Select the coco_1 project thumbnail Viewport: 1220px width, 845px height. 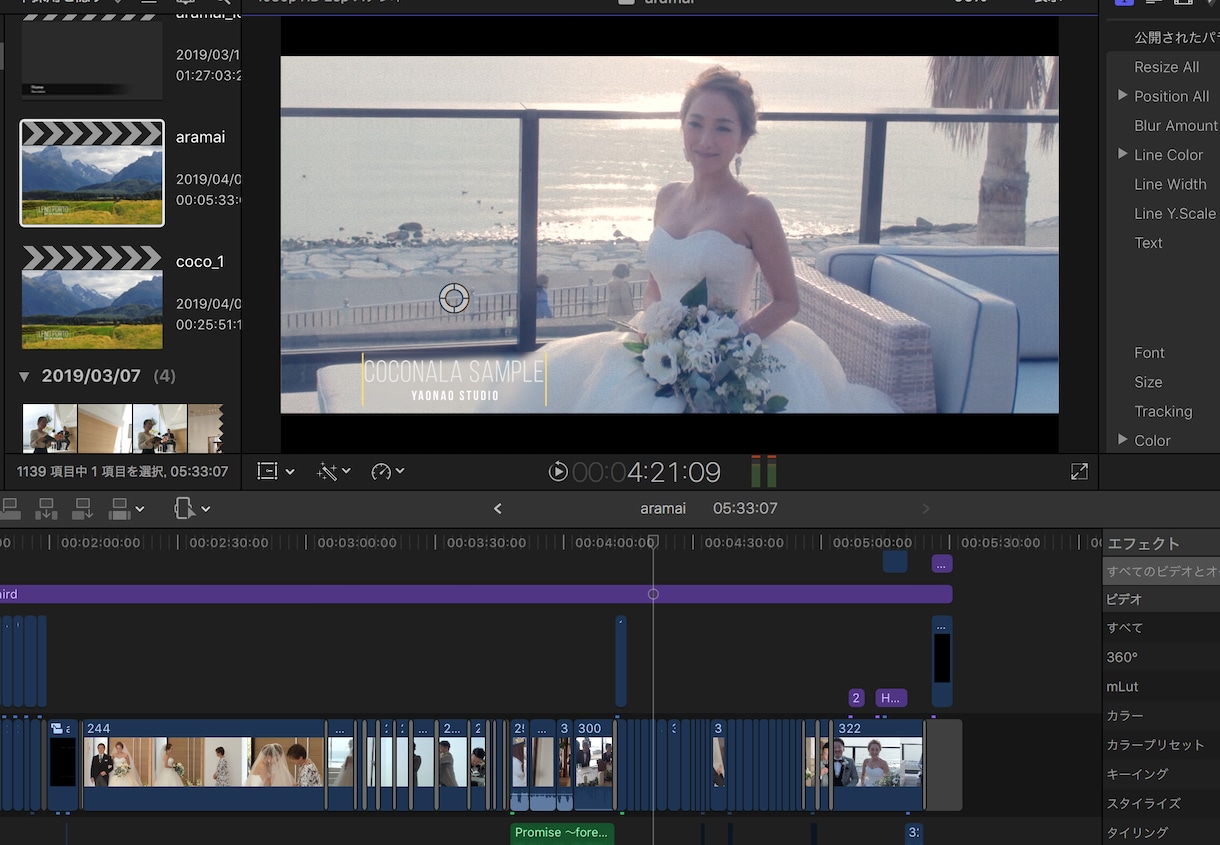click(92, 297)
